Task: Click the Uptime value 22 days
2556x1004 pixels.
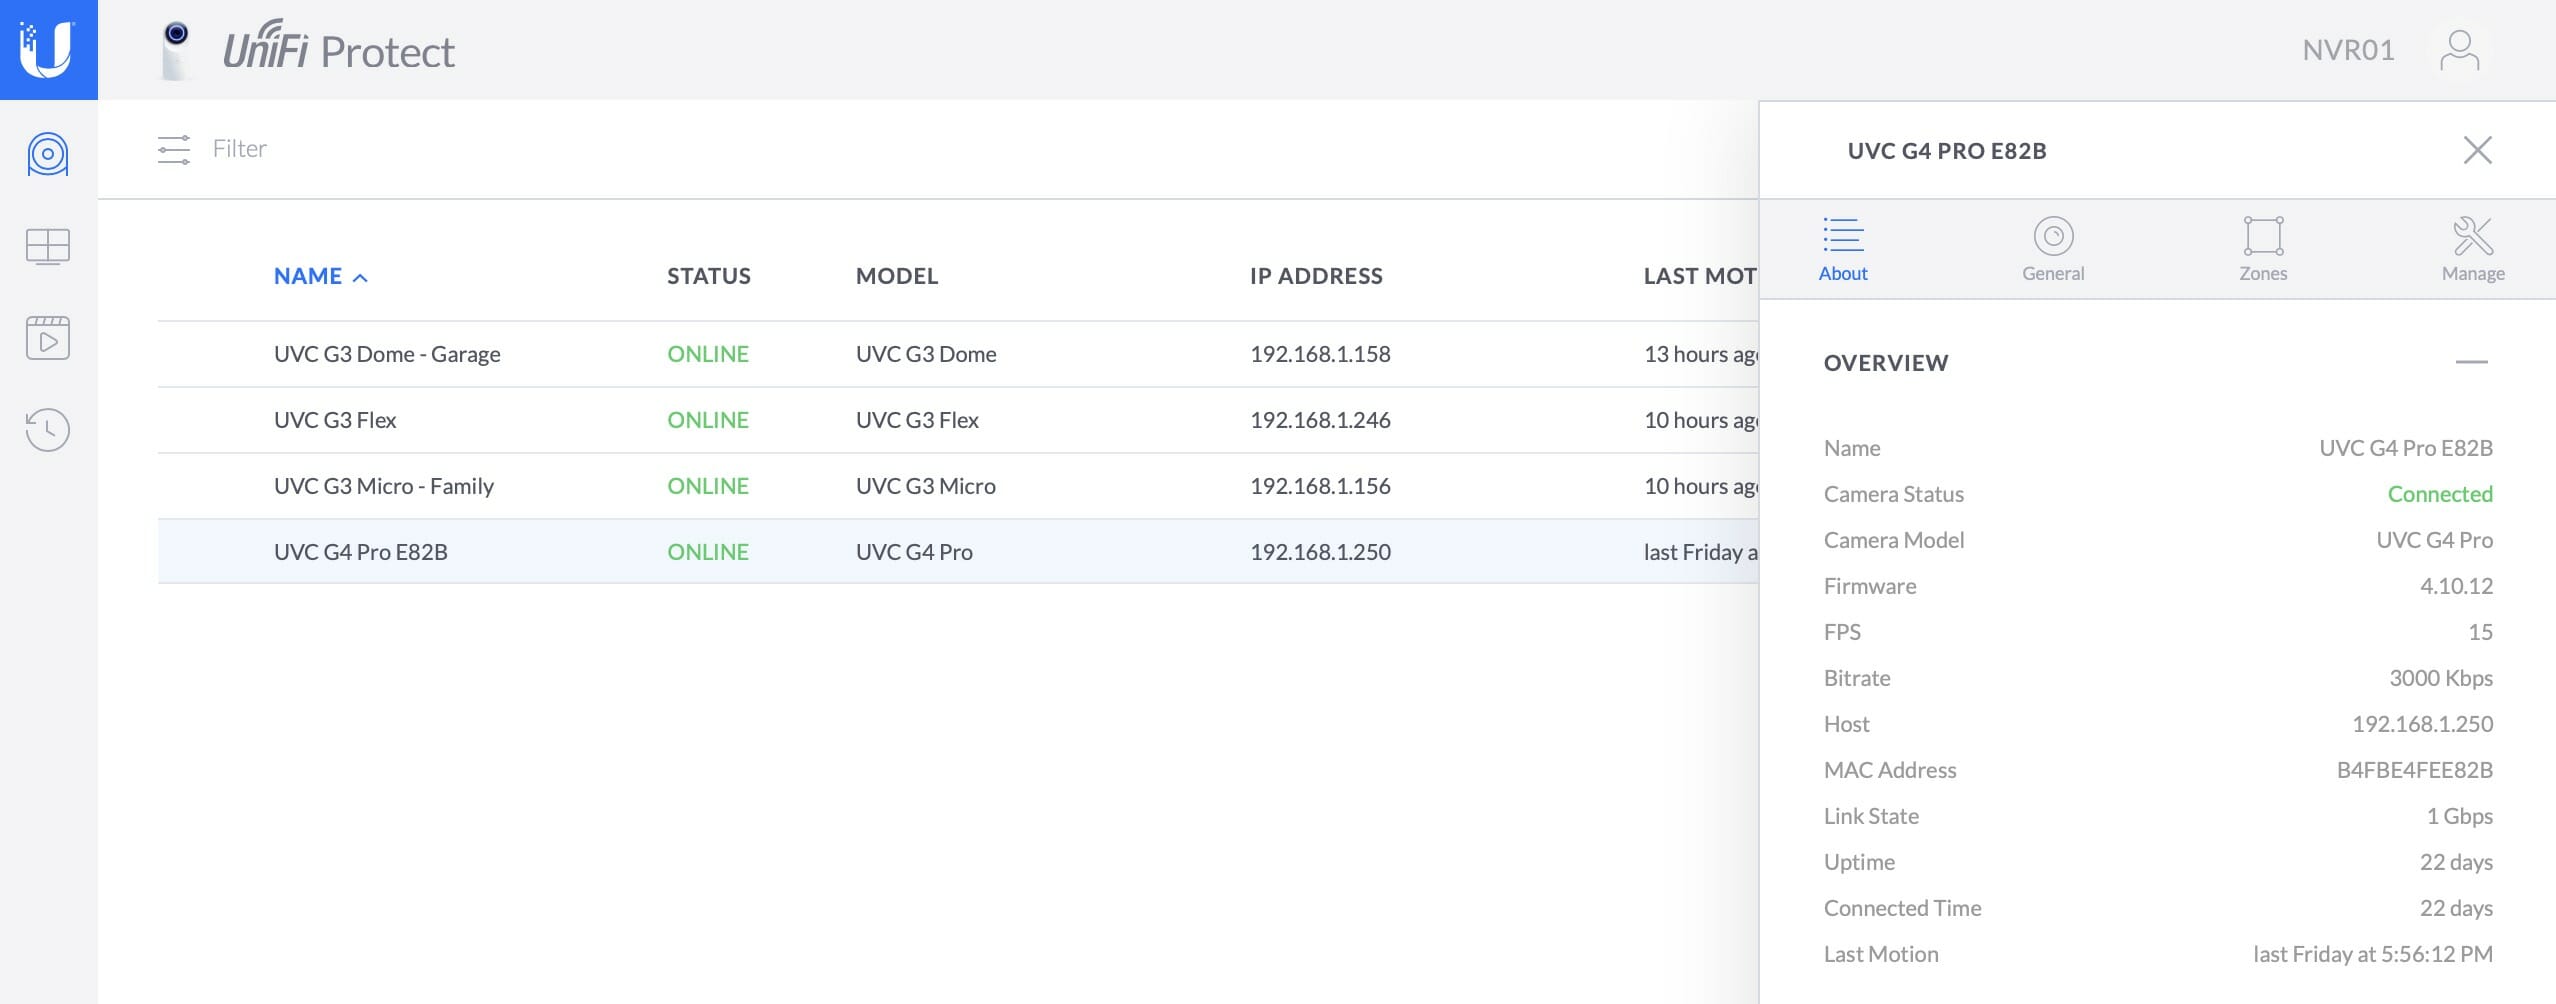Action: point(2456,862)
